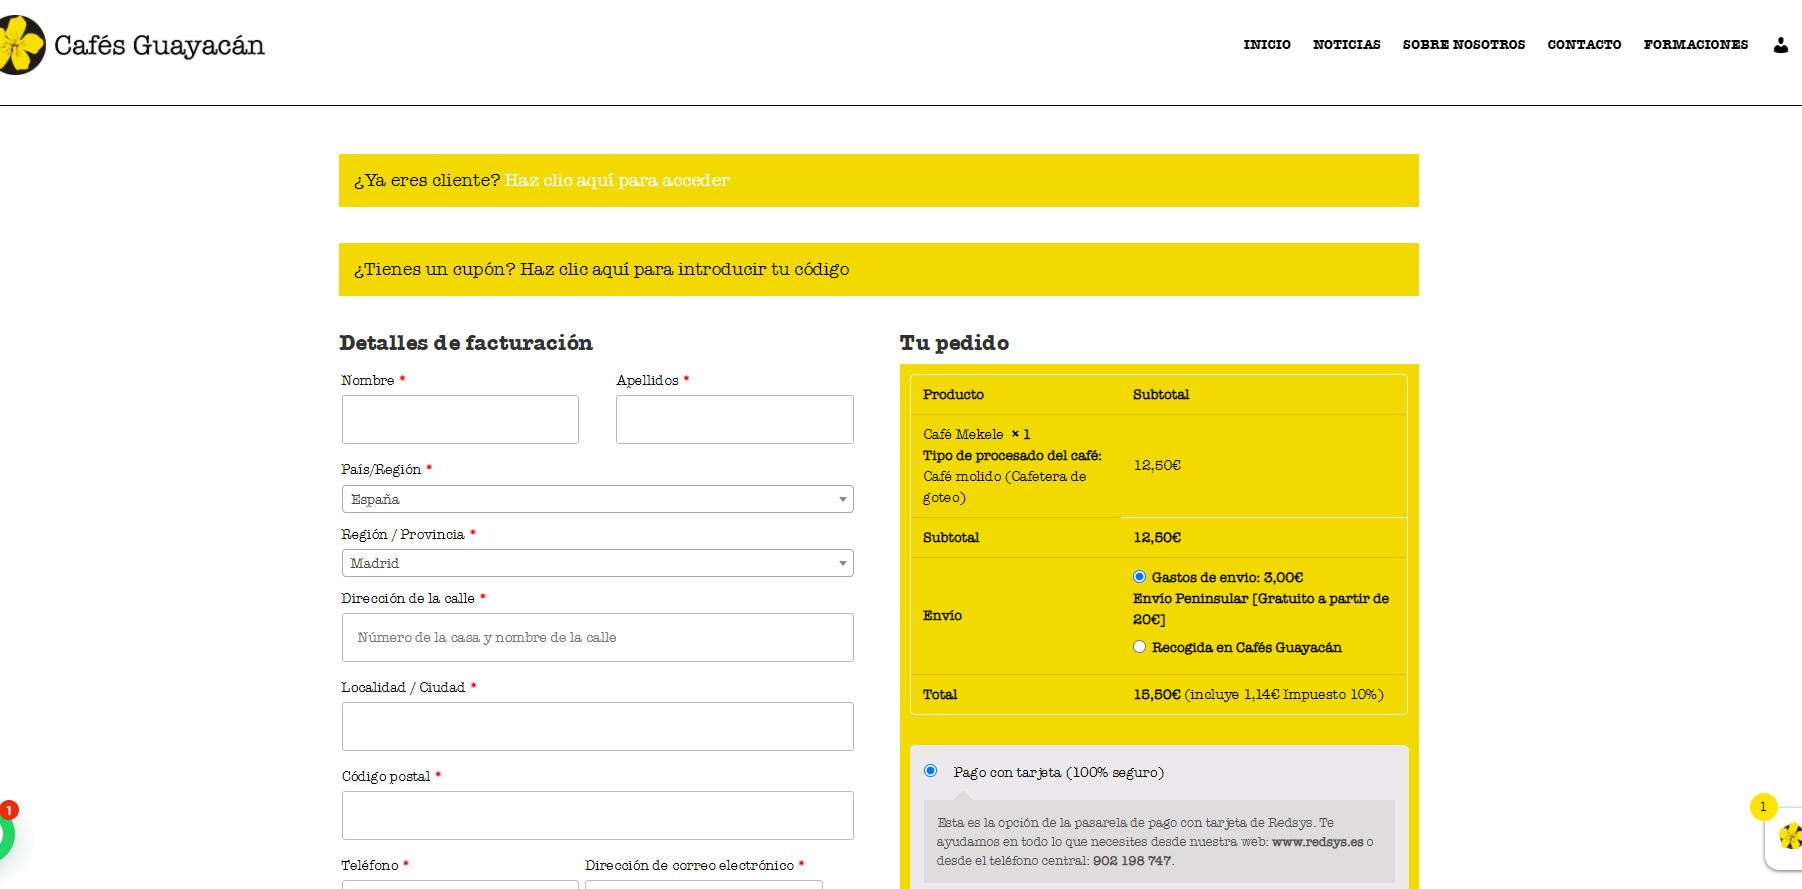This screenshot has width=1802, height=889.
Task: Focus the Nombre input field
Action: click(460, 419)
